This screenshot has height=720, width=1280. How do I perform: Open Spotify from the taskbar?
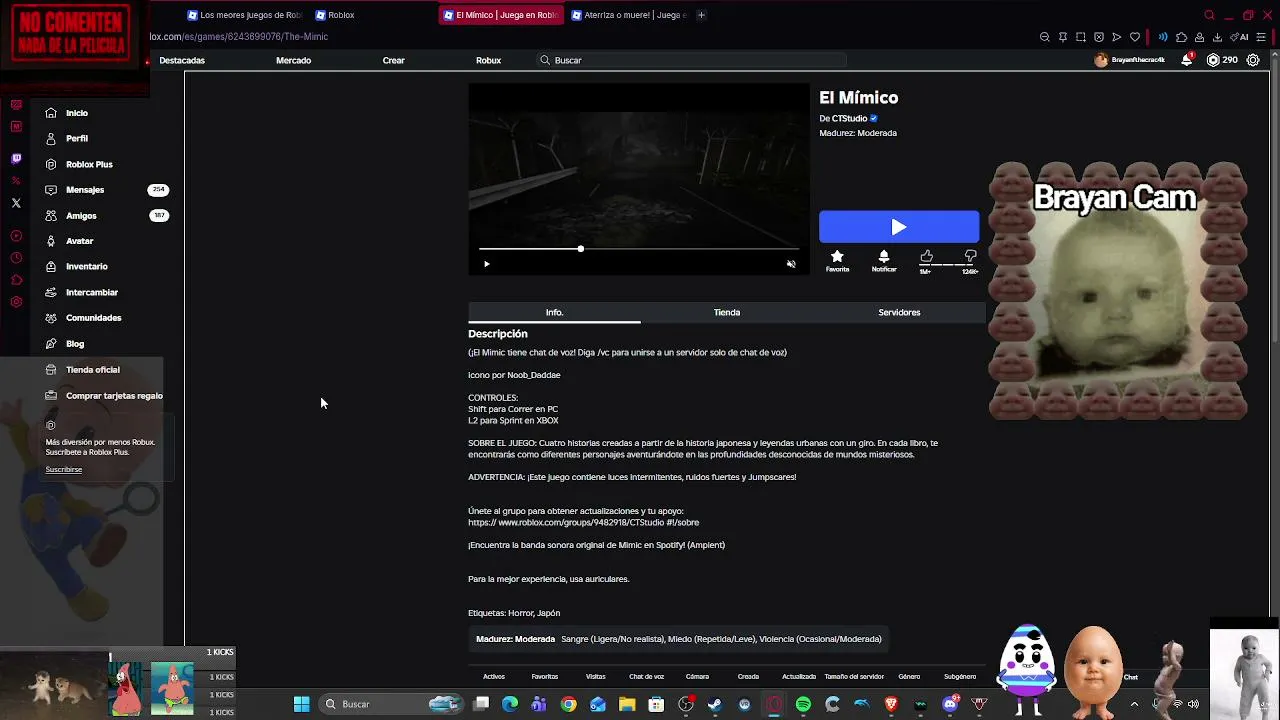803,704
